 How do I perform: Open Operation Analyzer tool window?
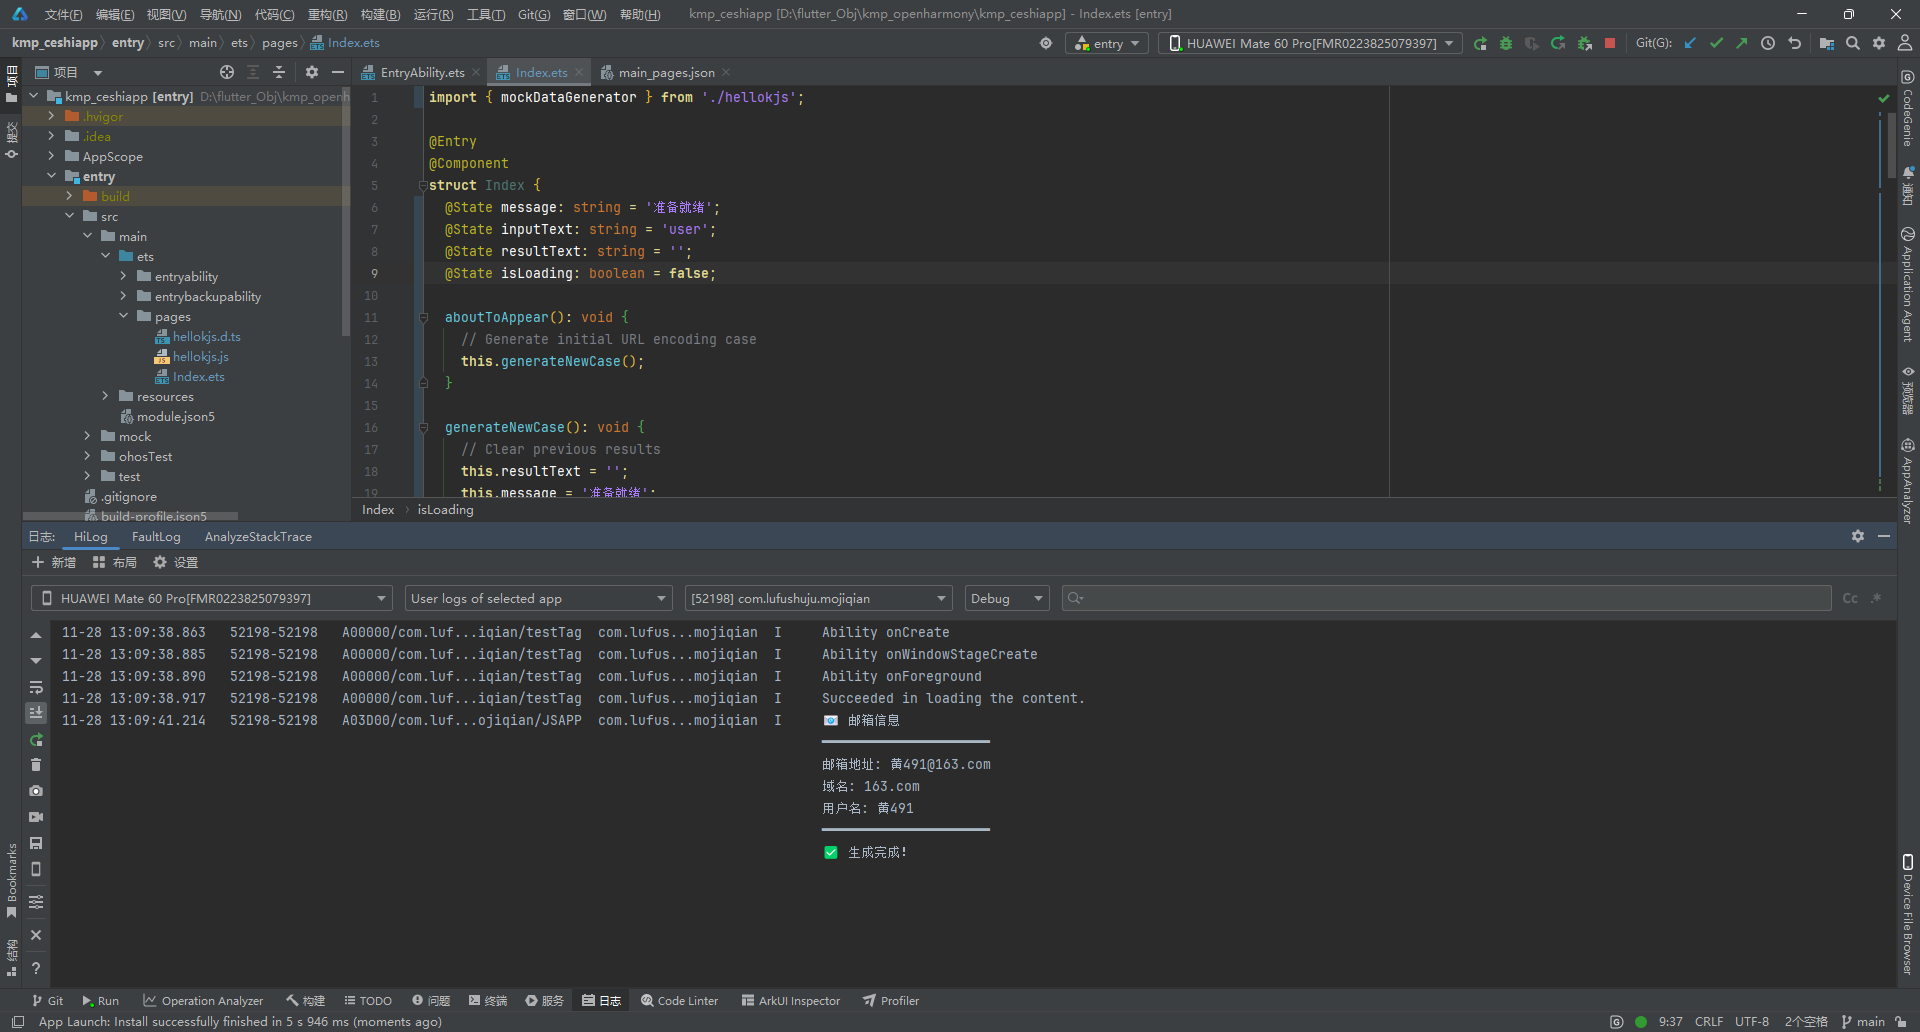tap(203, 1000)
